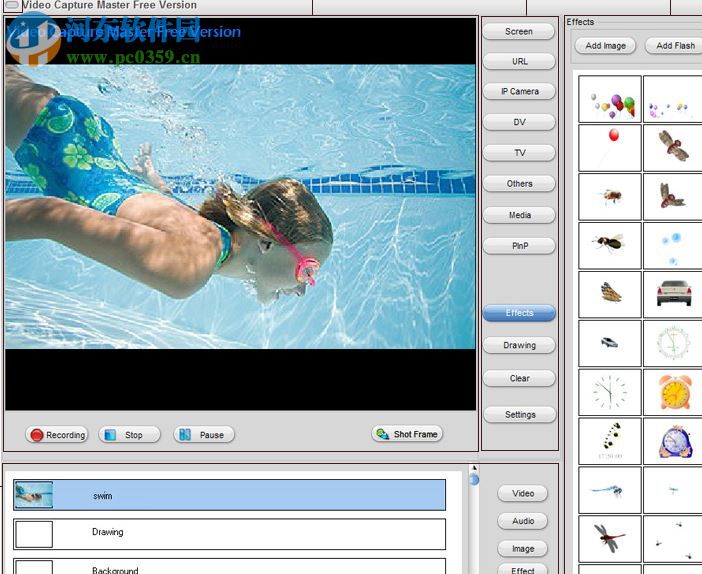Choose the red dragonfly effect
Image resolution: width=702 pixels, height=574 pixels.
pyautogui.click(x=610, y=539)
